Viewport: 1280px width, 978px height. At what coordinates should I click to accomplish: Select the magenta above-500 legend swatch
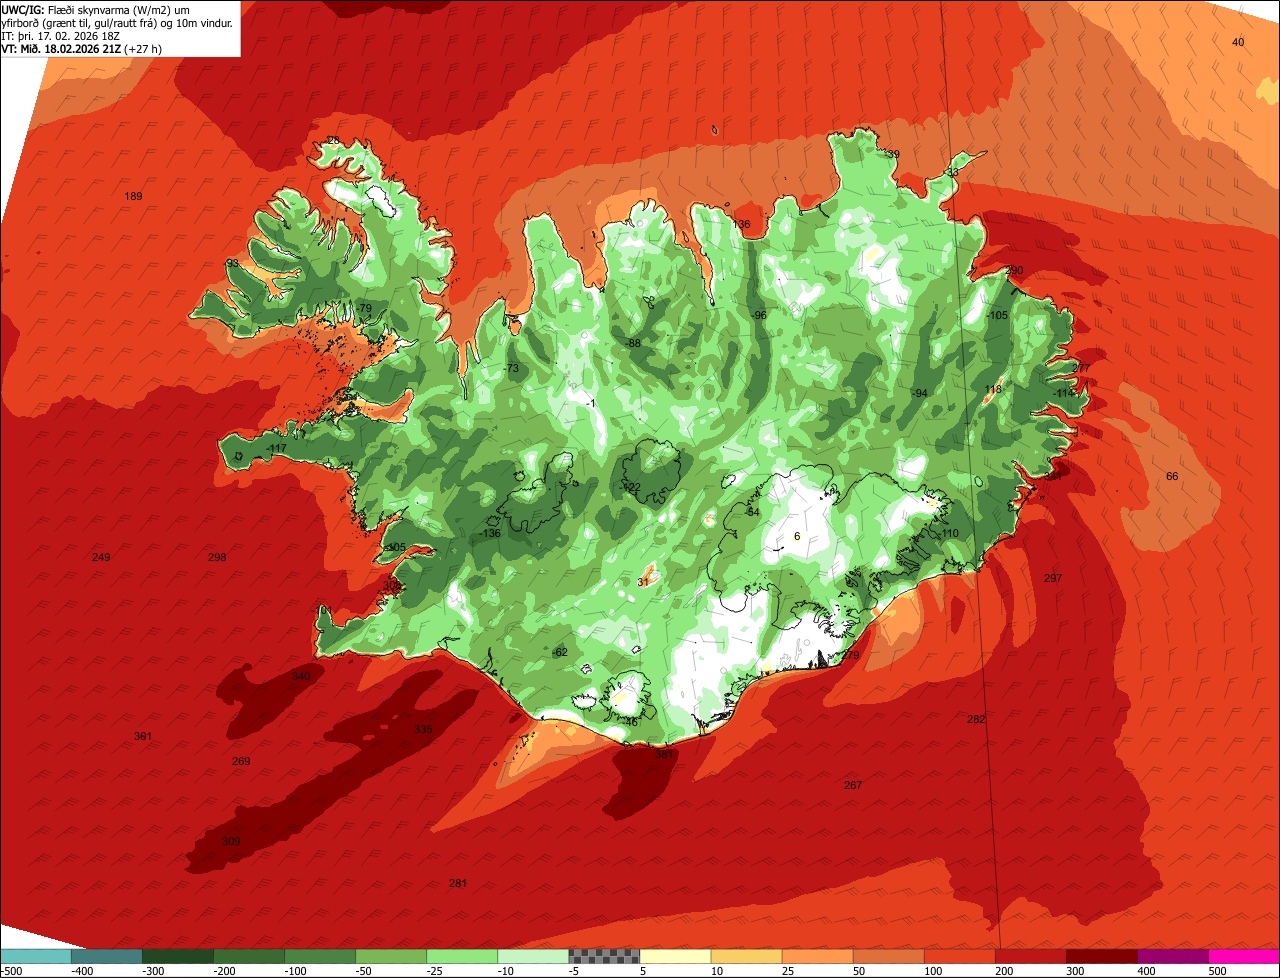[1244, 956]
